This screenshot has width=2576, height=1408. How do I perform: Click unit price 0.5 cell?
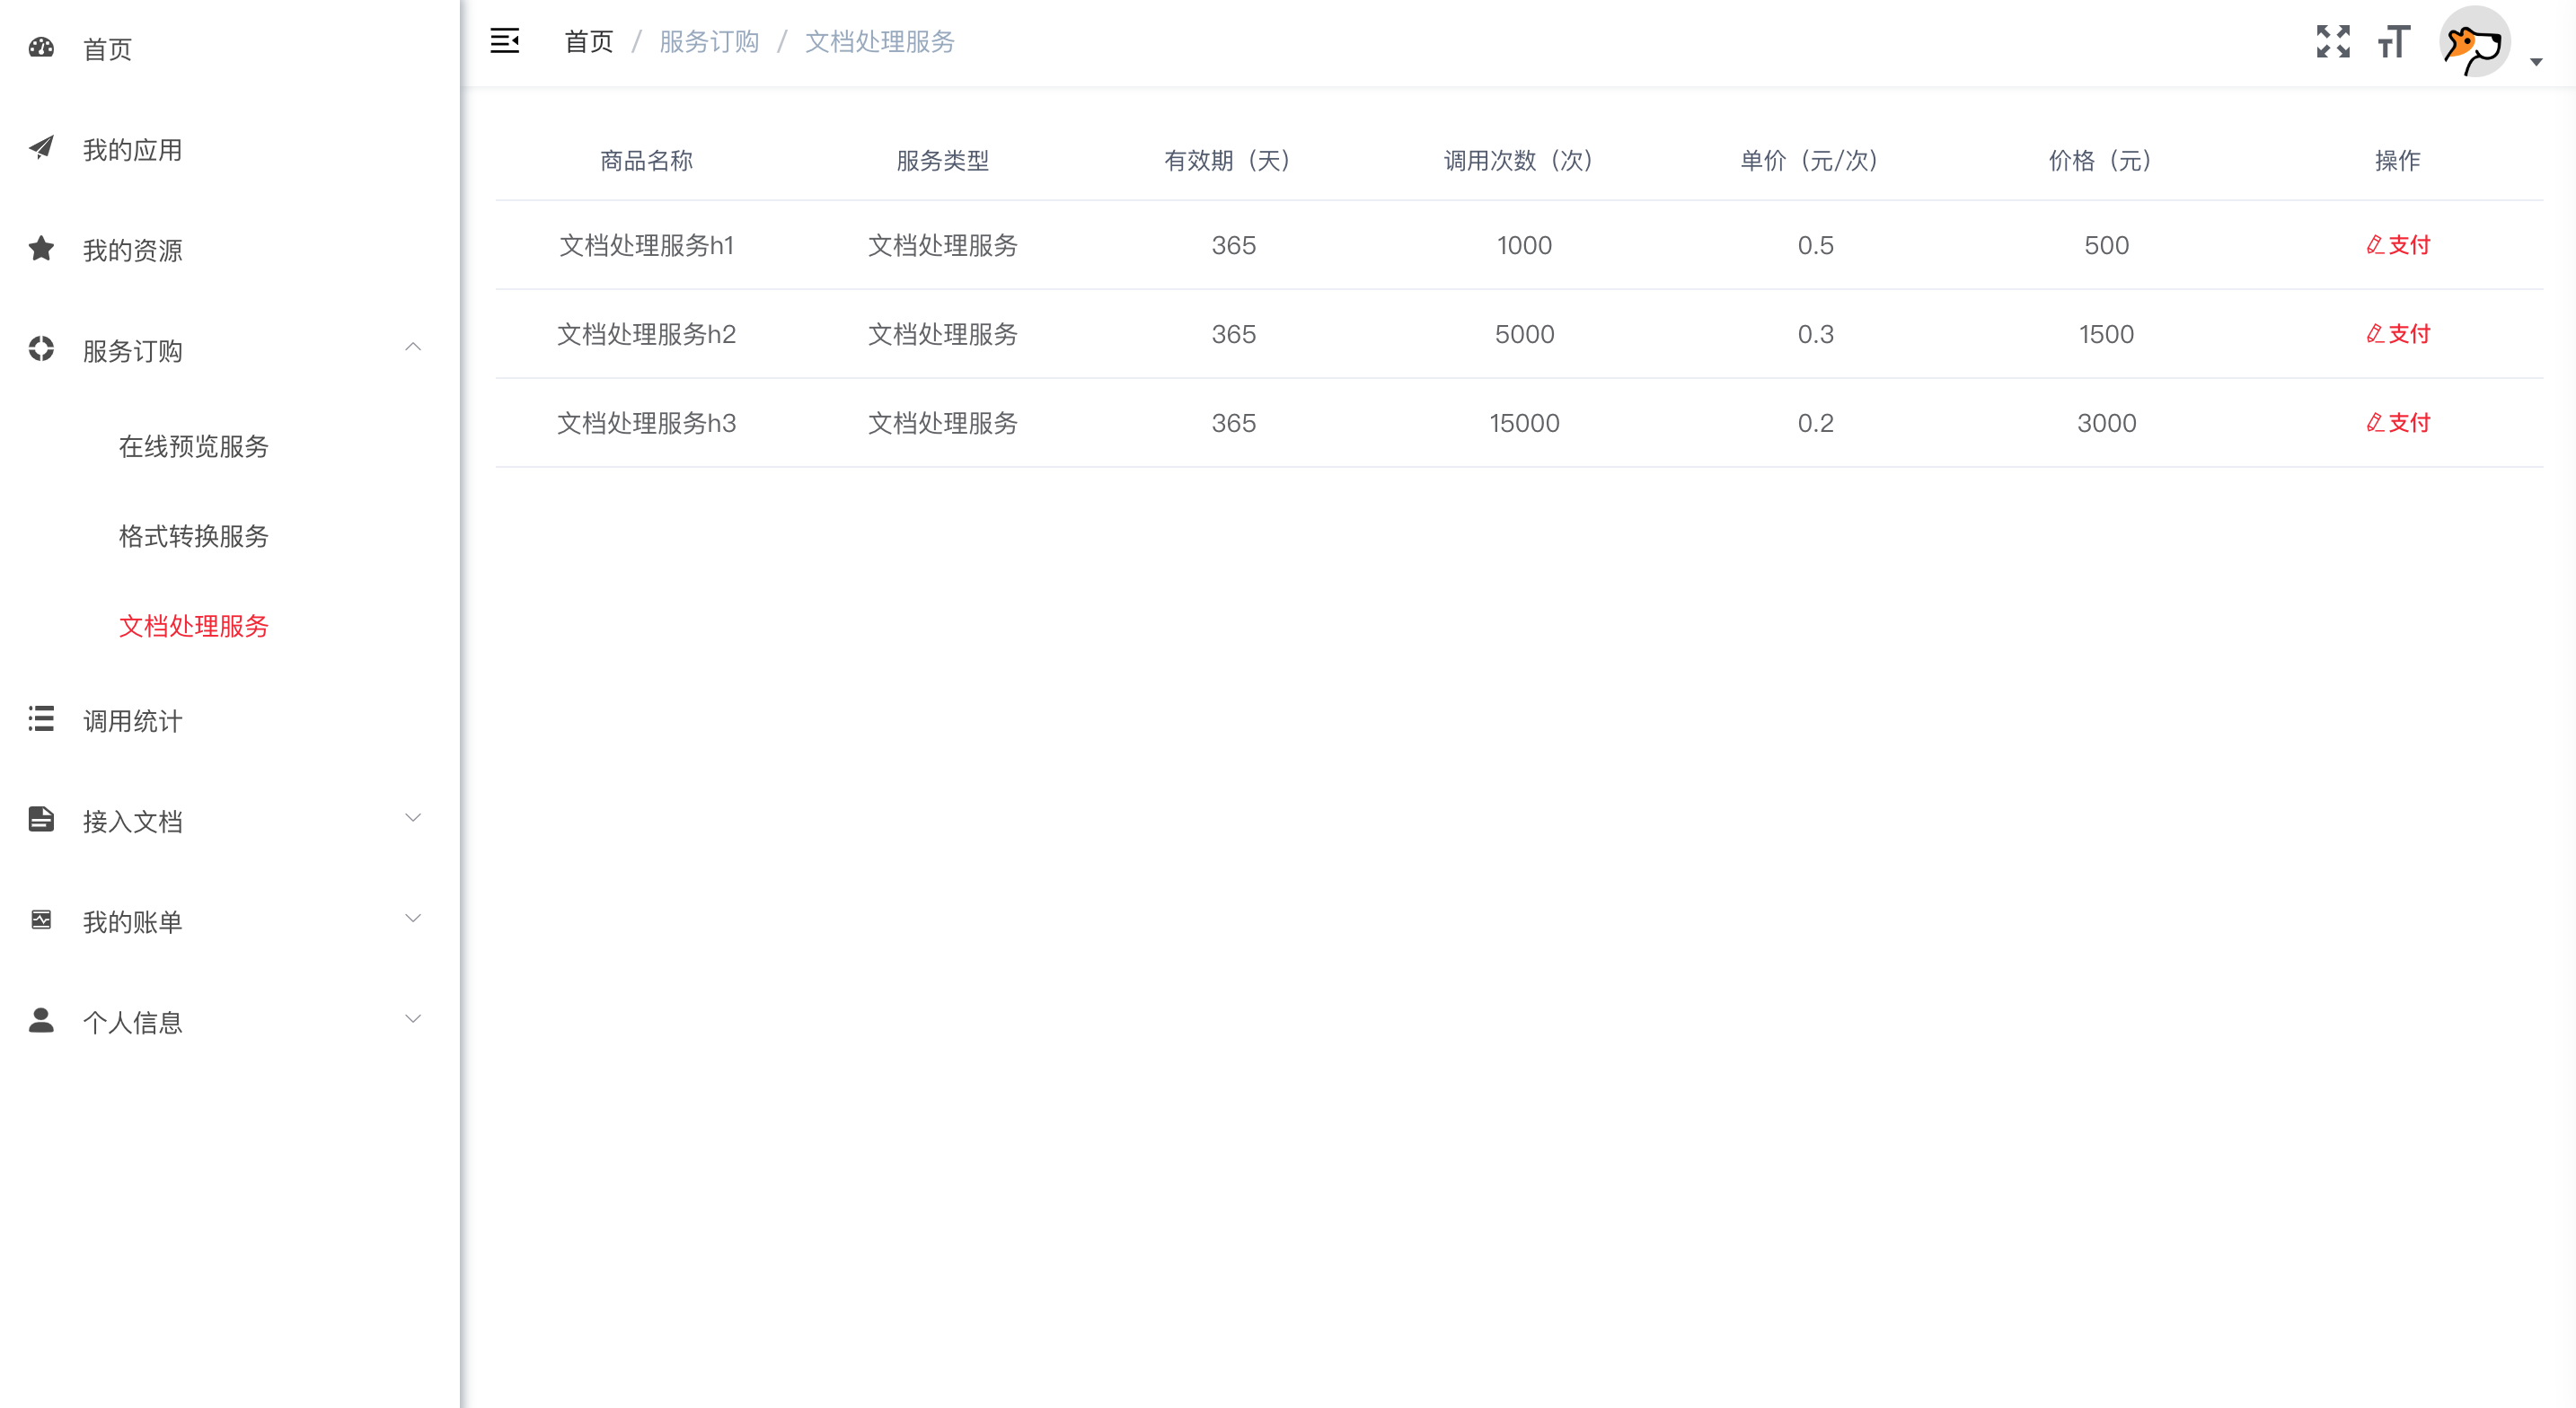(1815, 245)
